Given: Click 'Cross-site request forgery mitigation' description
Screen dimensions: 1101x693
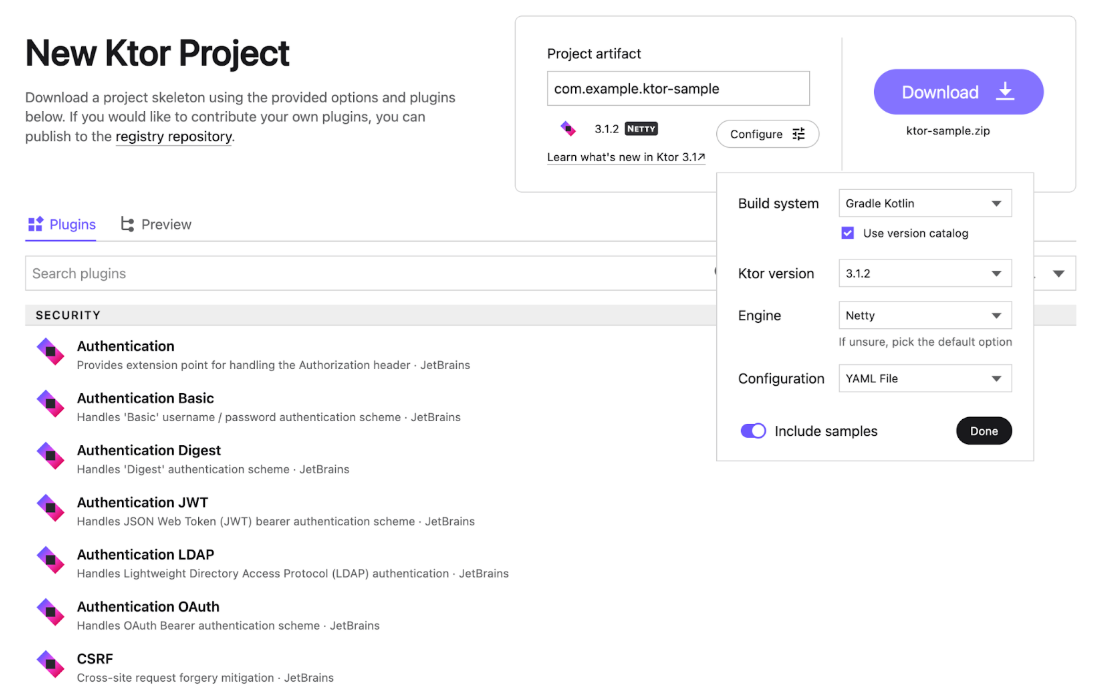Looking at the screenshot, I should [176, 678].
